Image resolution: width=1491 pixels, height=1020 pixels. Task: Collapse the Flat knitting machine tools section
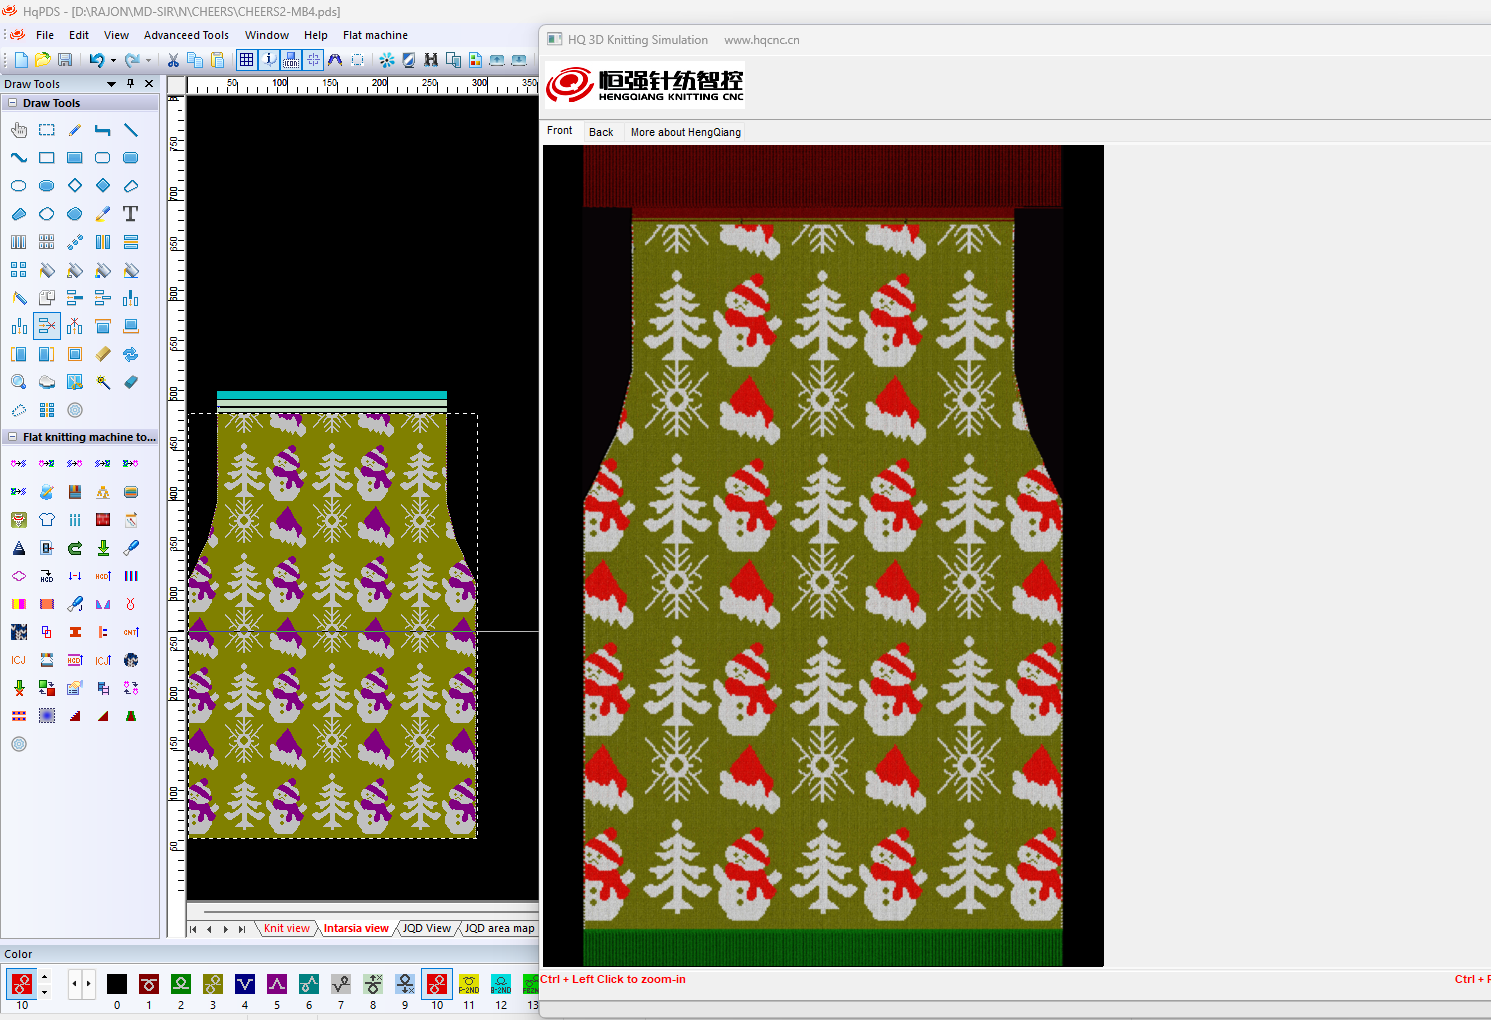click(12, 437)
